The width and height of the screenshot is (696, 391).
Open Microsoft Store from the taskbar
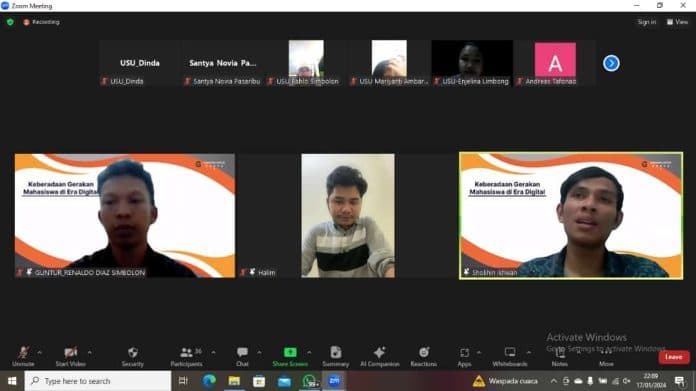tap(259, 381)
